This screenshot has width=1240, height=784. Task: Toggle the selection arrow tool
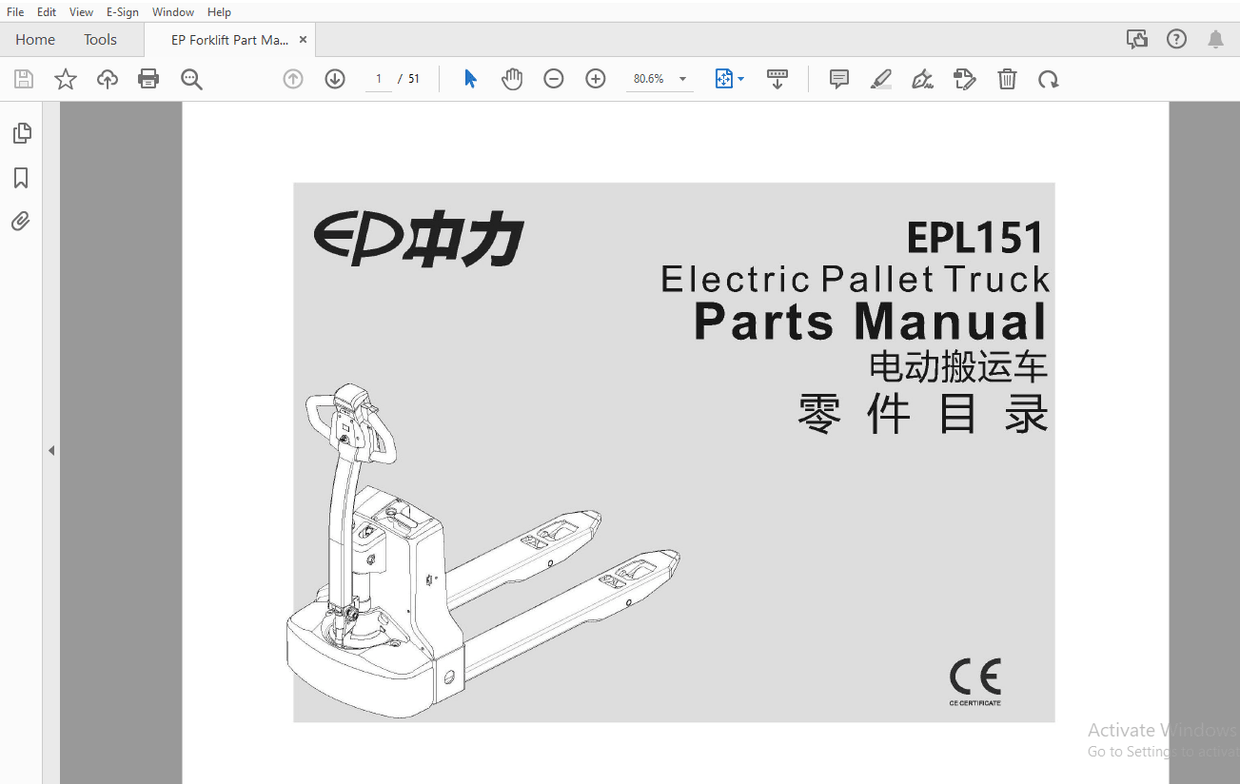[470, 78]
